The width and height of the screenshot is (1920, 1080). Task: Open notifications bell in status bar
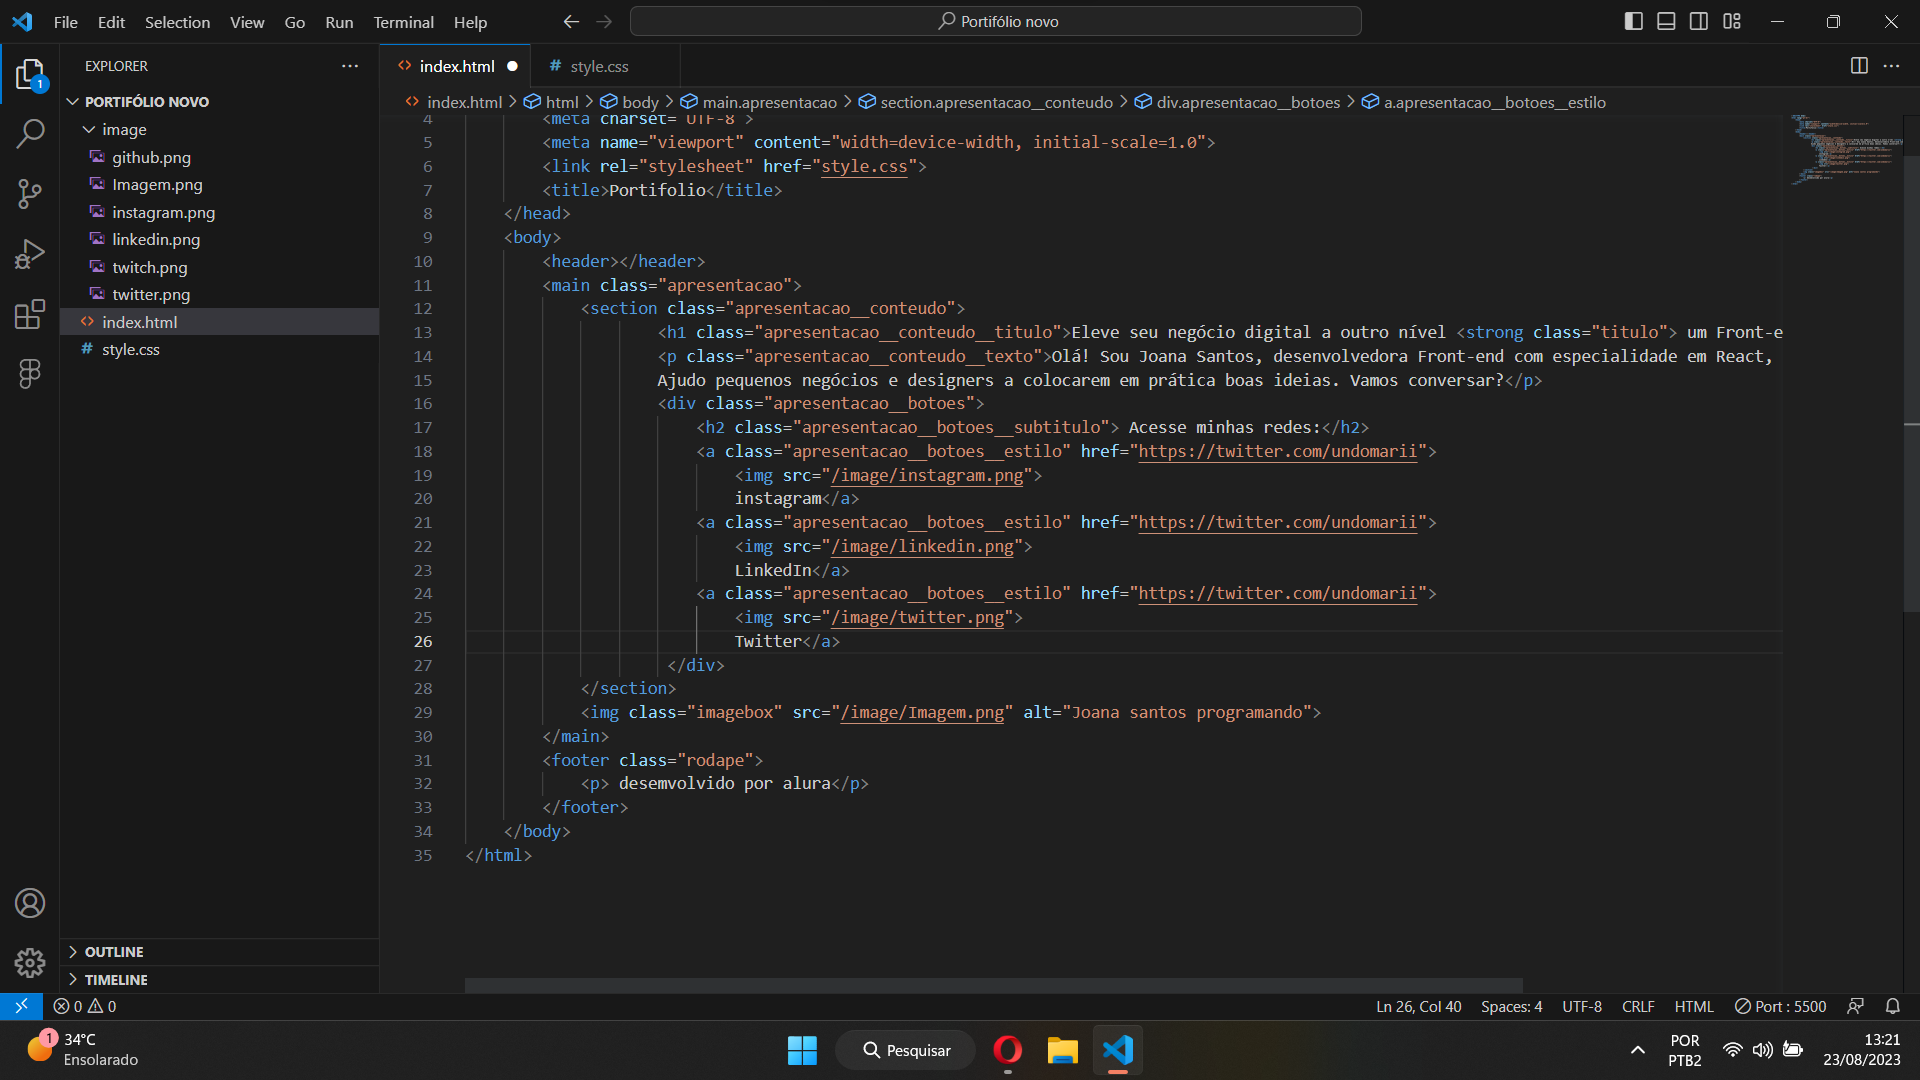coord(1892,1006)
